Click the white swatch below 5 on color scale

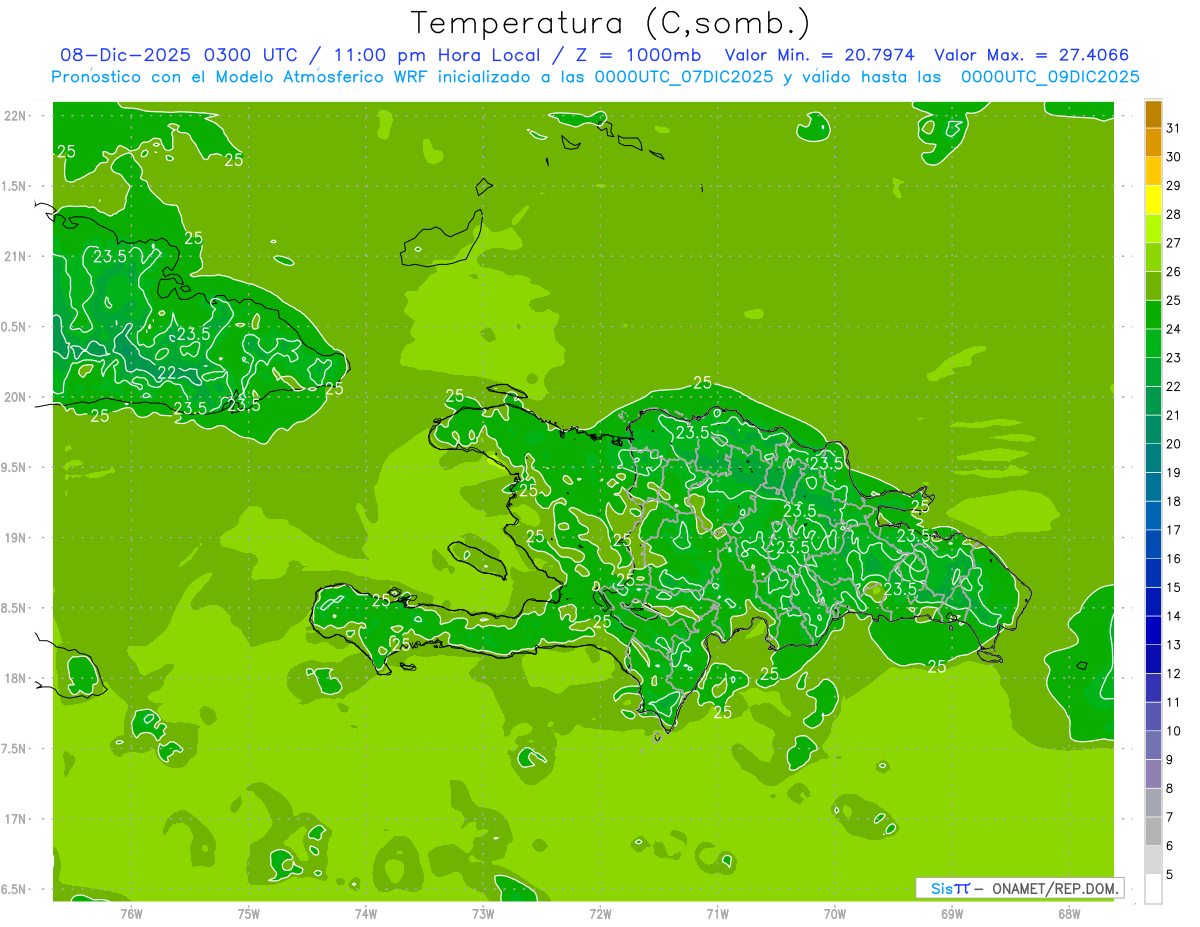(1153, 889)
